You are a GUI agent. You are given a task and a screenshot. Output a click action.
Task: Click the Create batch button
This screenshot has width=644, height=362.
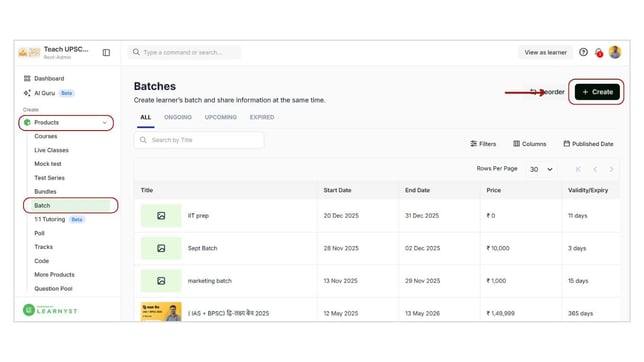597,92
